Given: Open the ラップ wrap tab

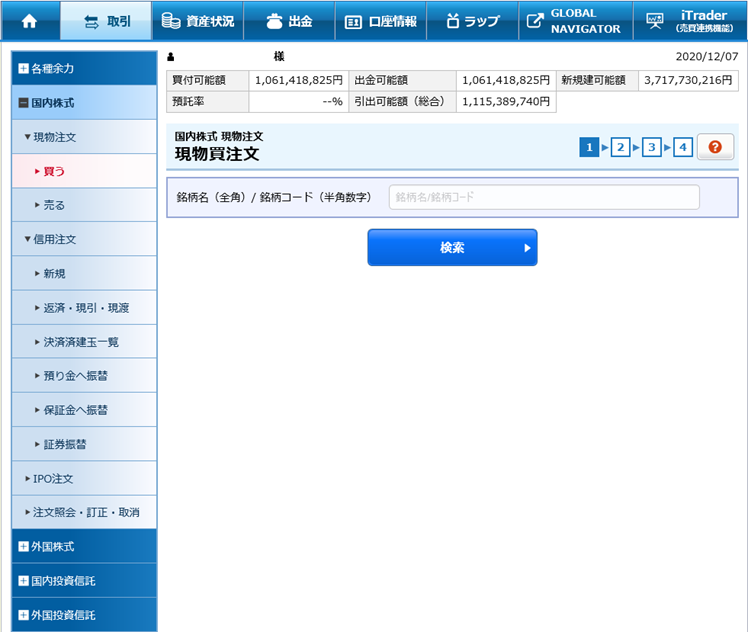Looking at the screenshot, I should pos(472,21).
